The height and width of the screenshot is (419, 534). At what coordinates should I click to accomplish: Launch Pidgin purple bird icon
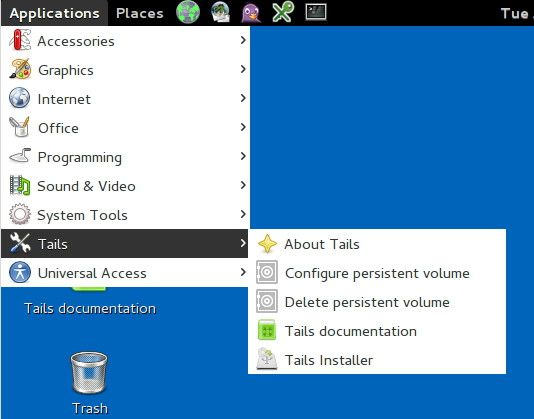[x=251, y=13]
